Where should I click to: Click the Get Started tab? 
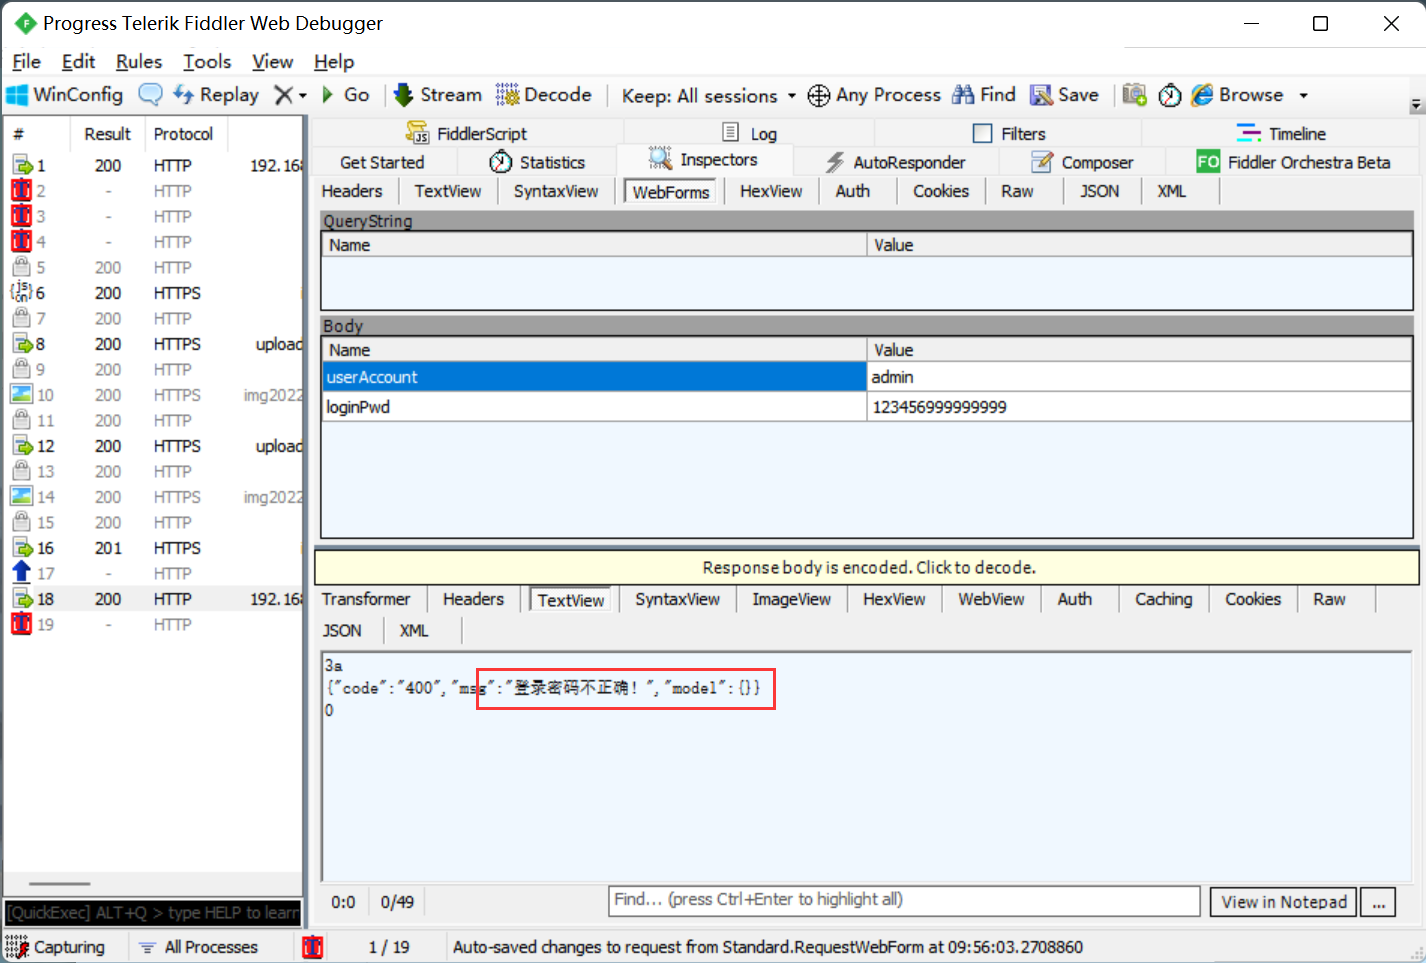[382, 162]
